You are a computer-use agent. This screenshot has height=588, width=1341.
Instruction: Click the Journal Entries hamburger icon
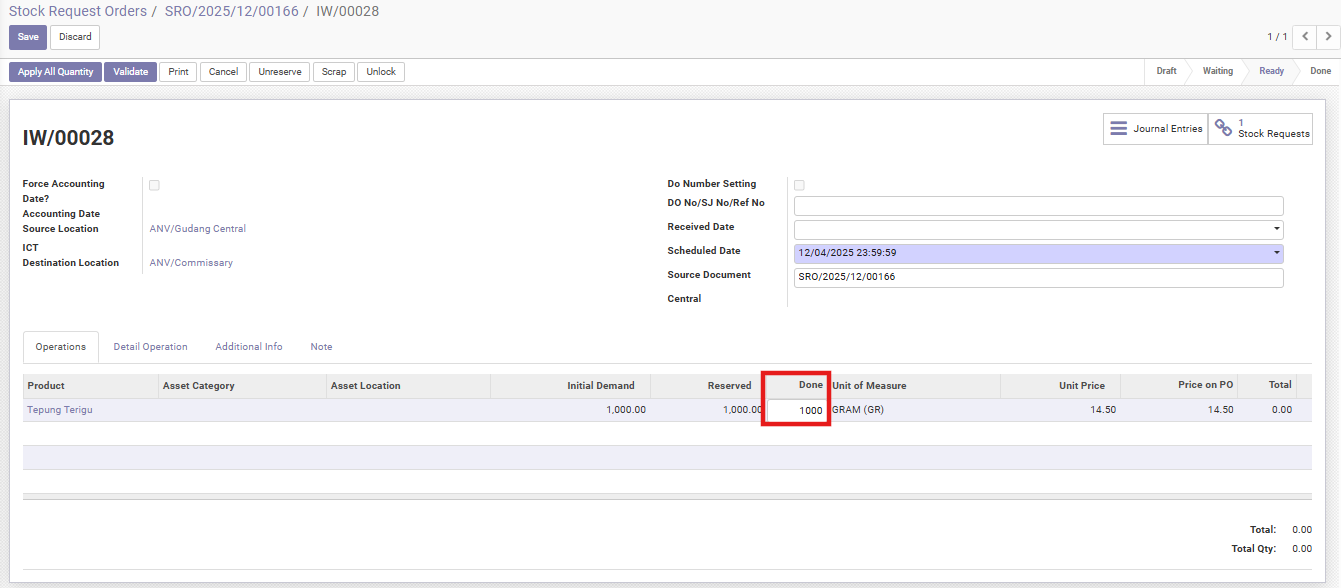point(1118,129)
